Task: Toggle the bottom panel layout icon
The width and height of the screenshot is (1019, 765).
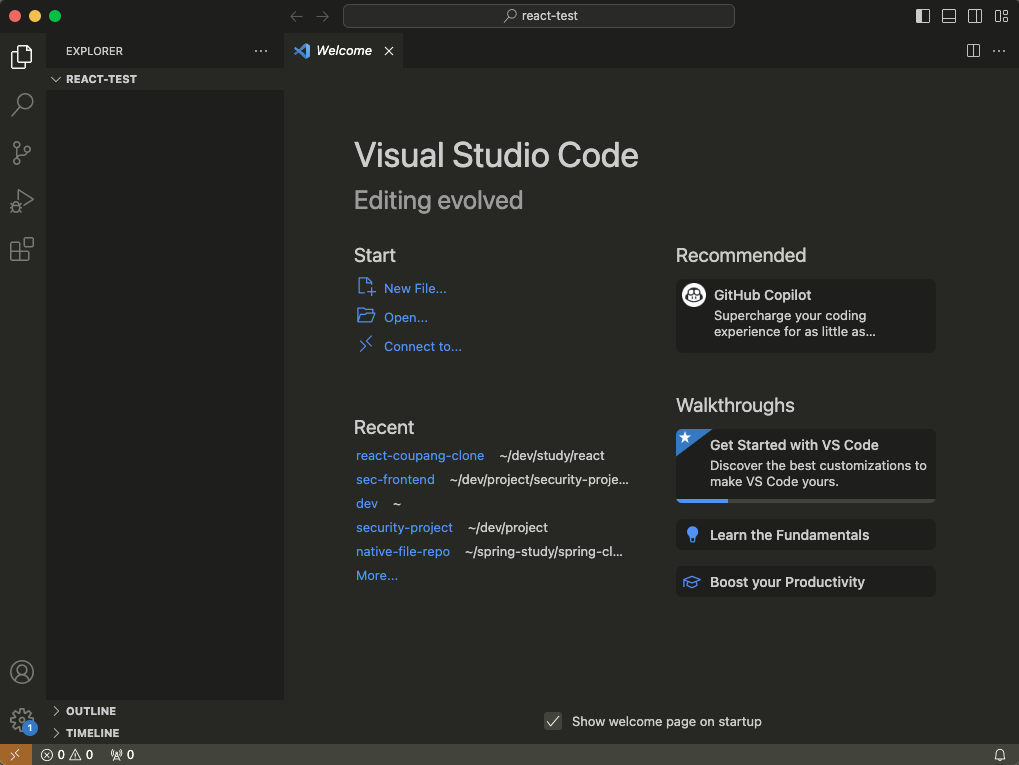Action: point(949,16)
